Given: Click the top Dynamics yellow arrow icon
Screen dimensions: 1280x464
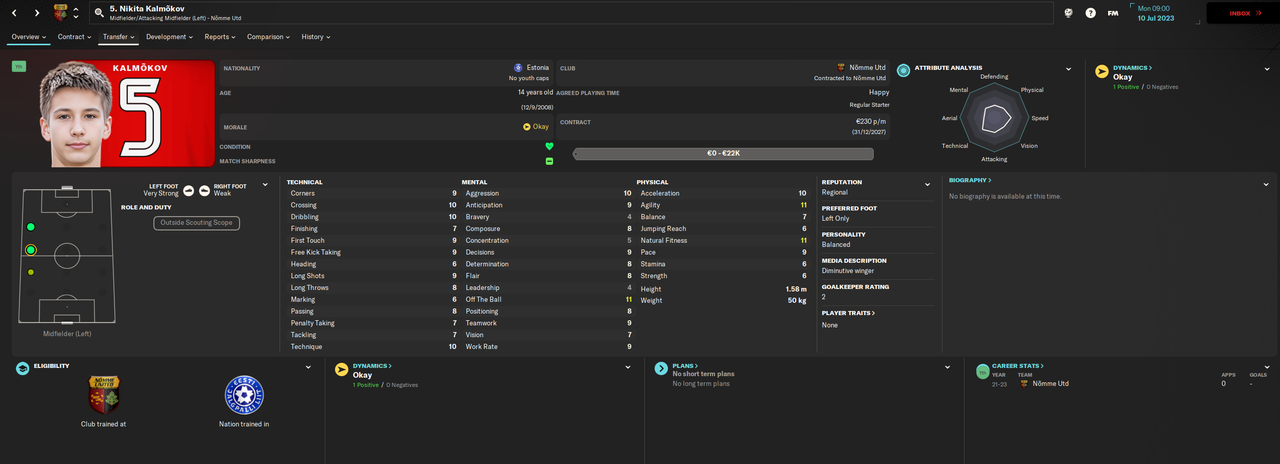Looking at the screenshot, I should click(1102, 71).
